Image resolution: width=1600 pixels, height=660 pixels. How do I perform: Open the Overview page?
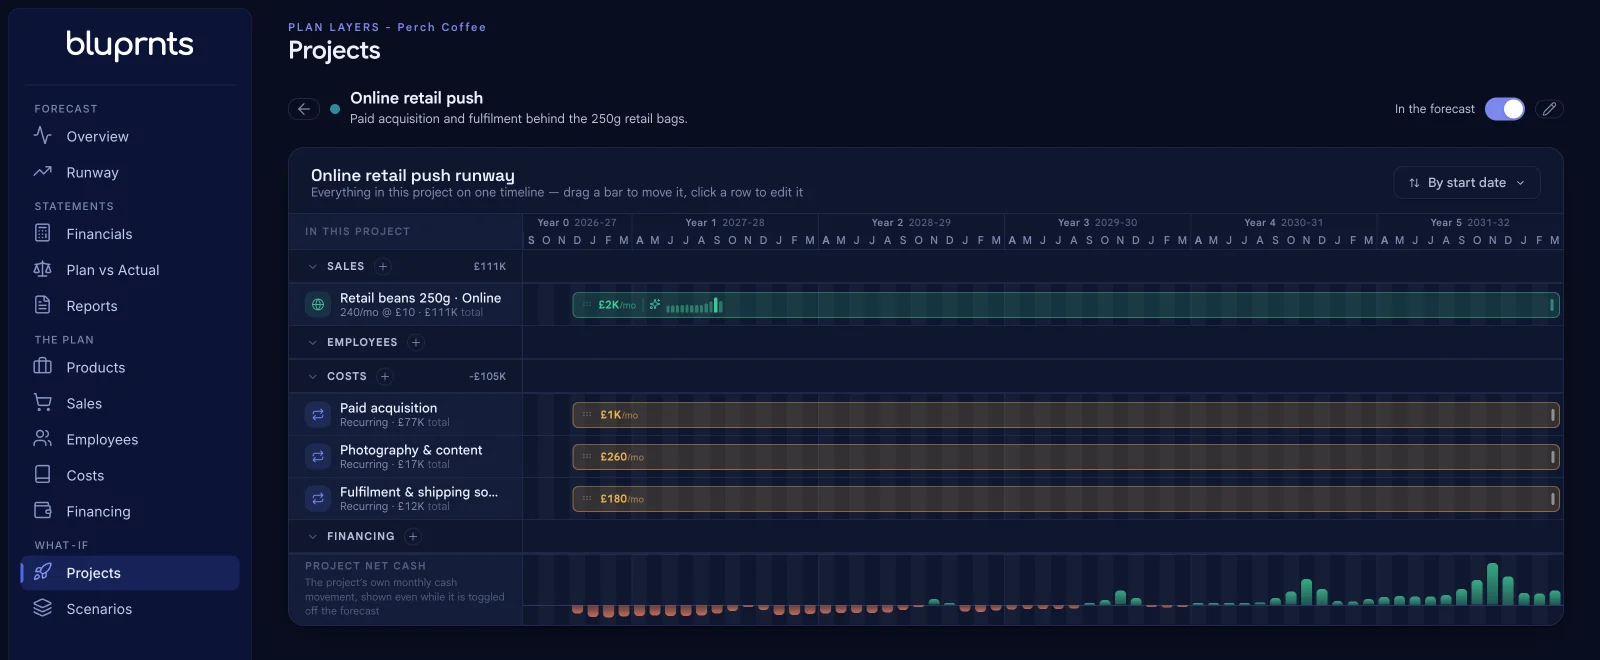130,136
